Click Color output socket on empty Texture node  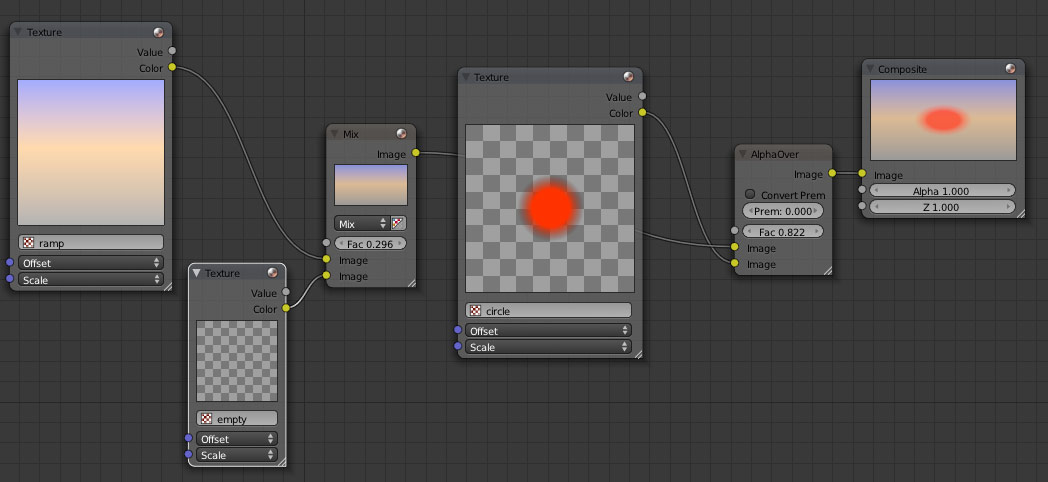coord(286,308)
